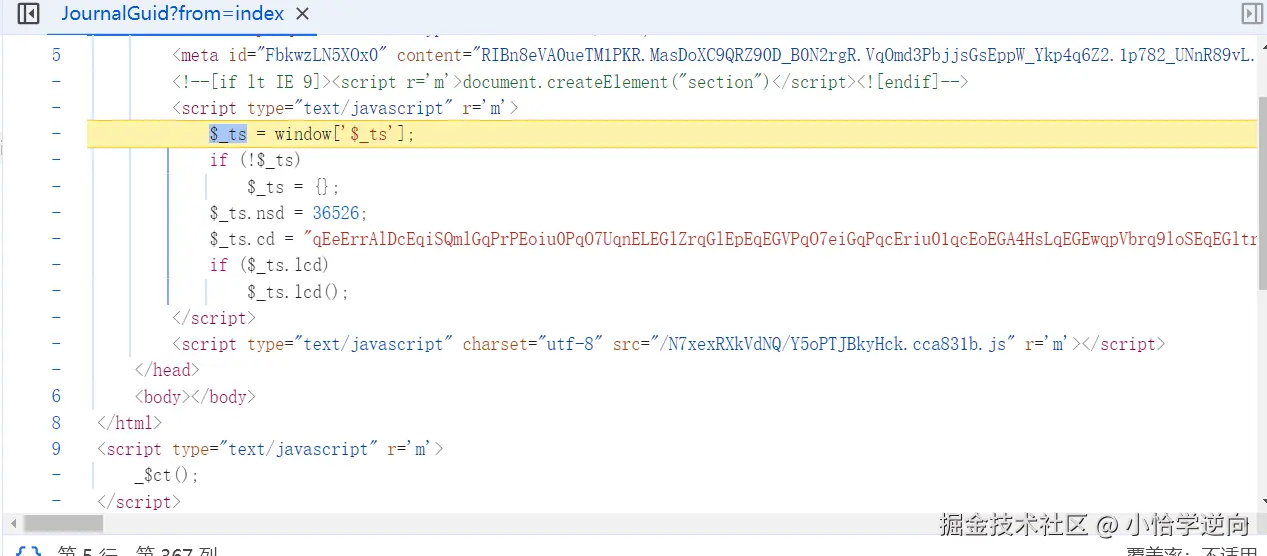Click the horizontal scrollbar left arrow
The height and width of the screenshot is (556, 1267).
click(x=12, y=524)
